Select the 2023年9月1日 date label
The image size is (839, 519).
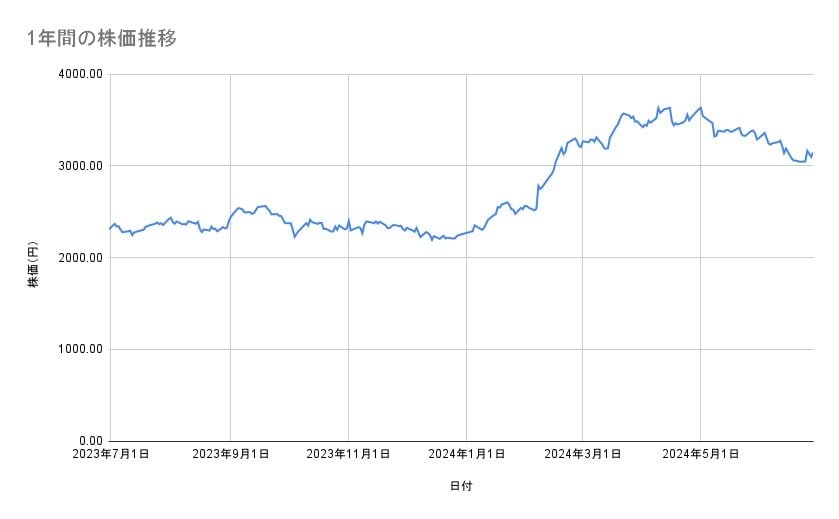(x=230, y=454)
